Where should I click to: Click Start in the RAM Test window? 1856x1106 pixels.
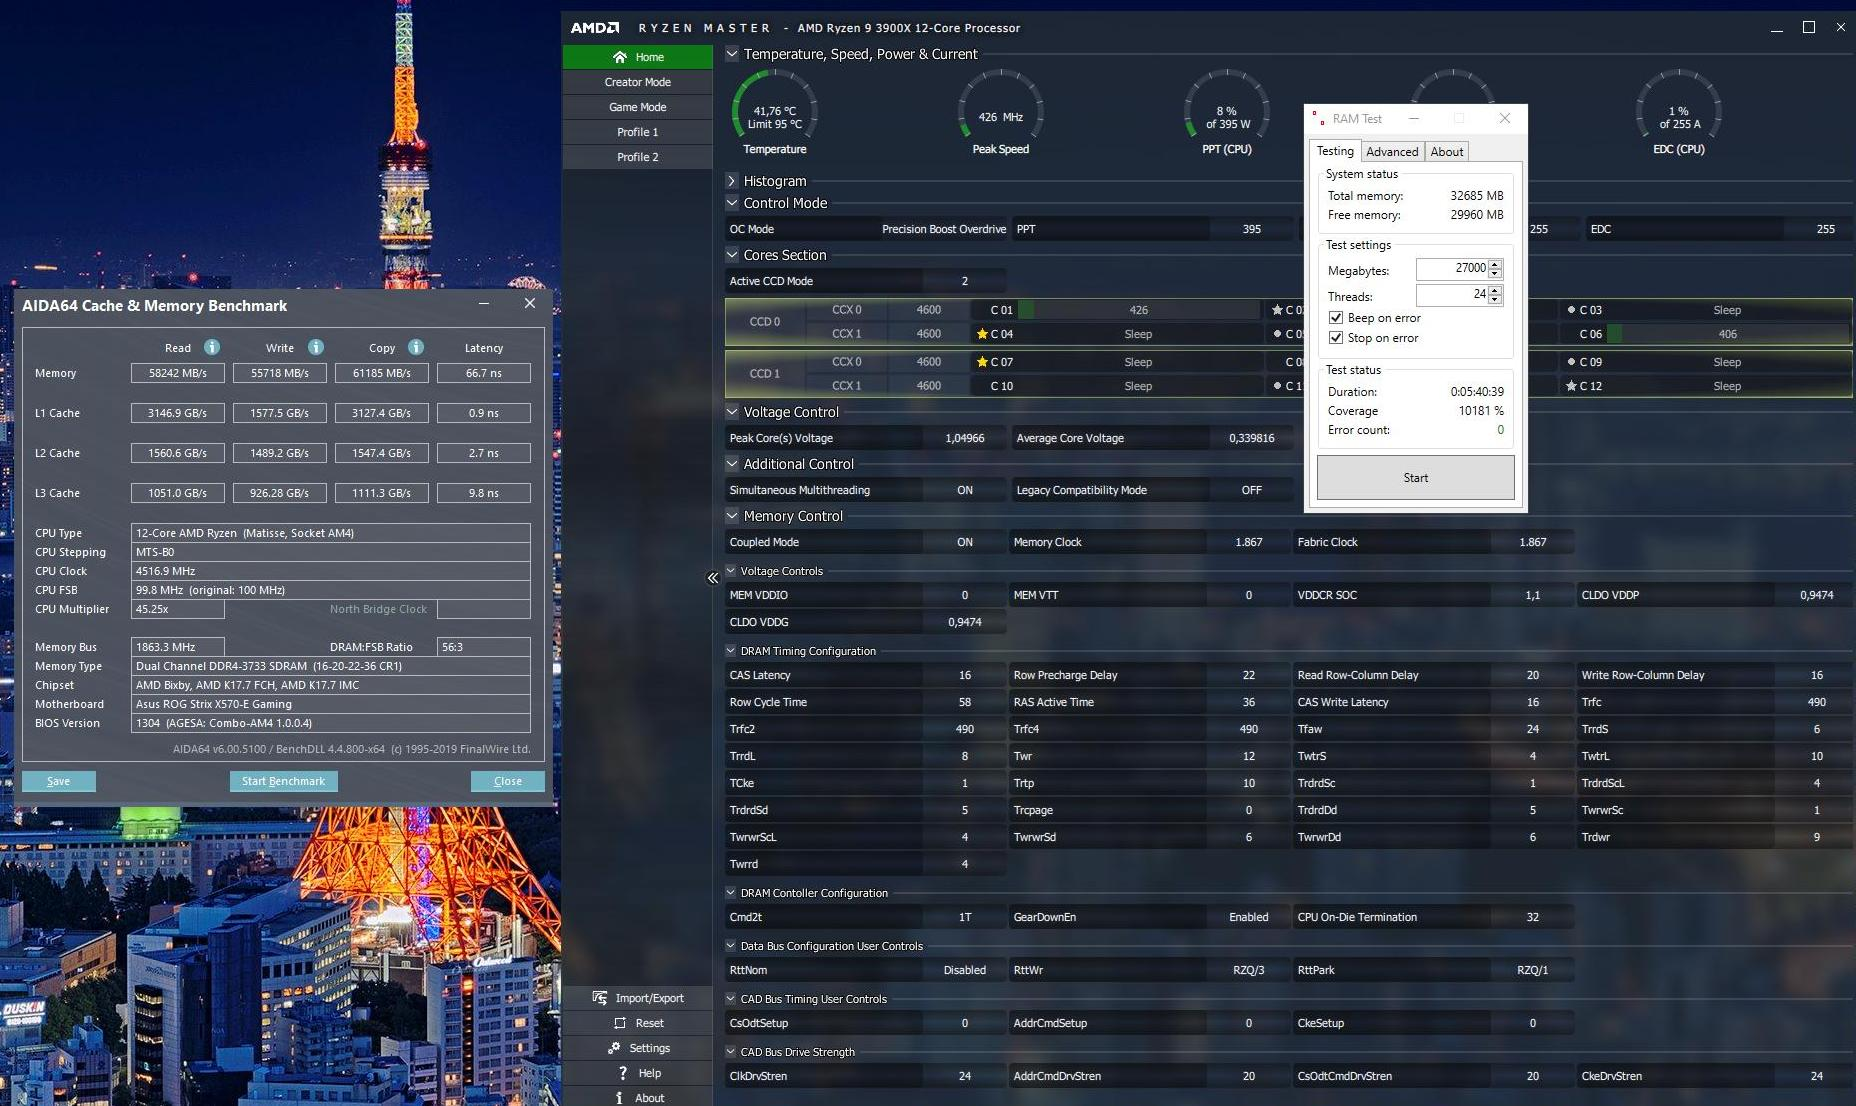pyautogui.click(x=1416, y=478)
